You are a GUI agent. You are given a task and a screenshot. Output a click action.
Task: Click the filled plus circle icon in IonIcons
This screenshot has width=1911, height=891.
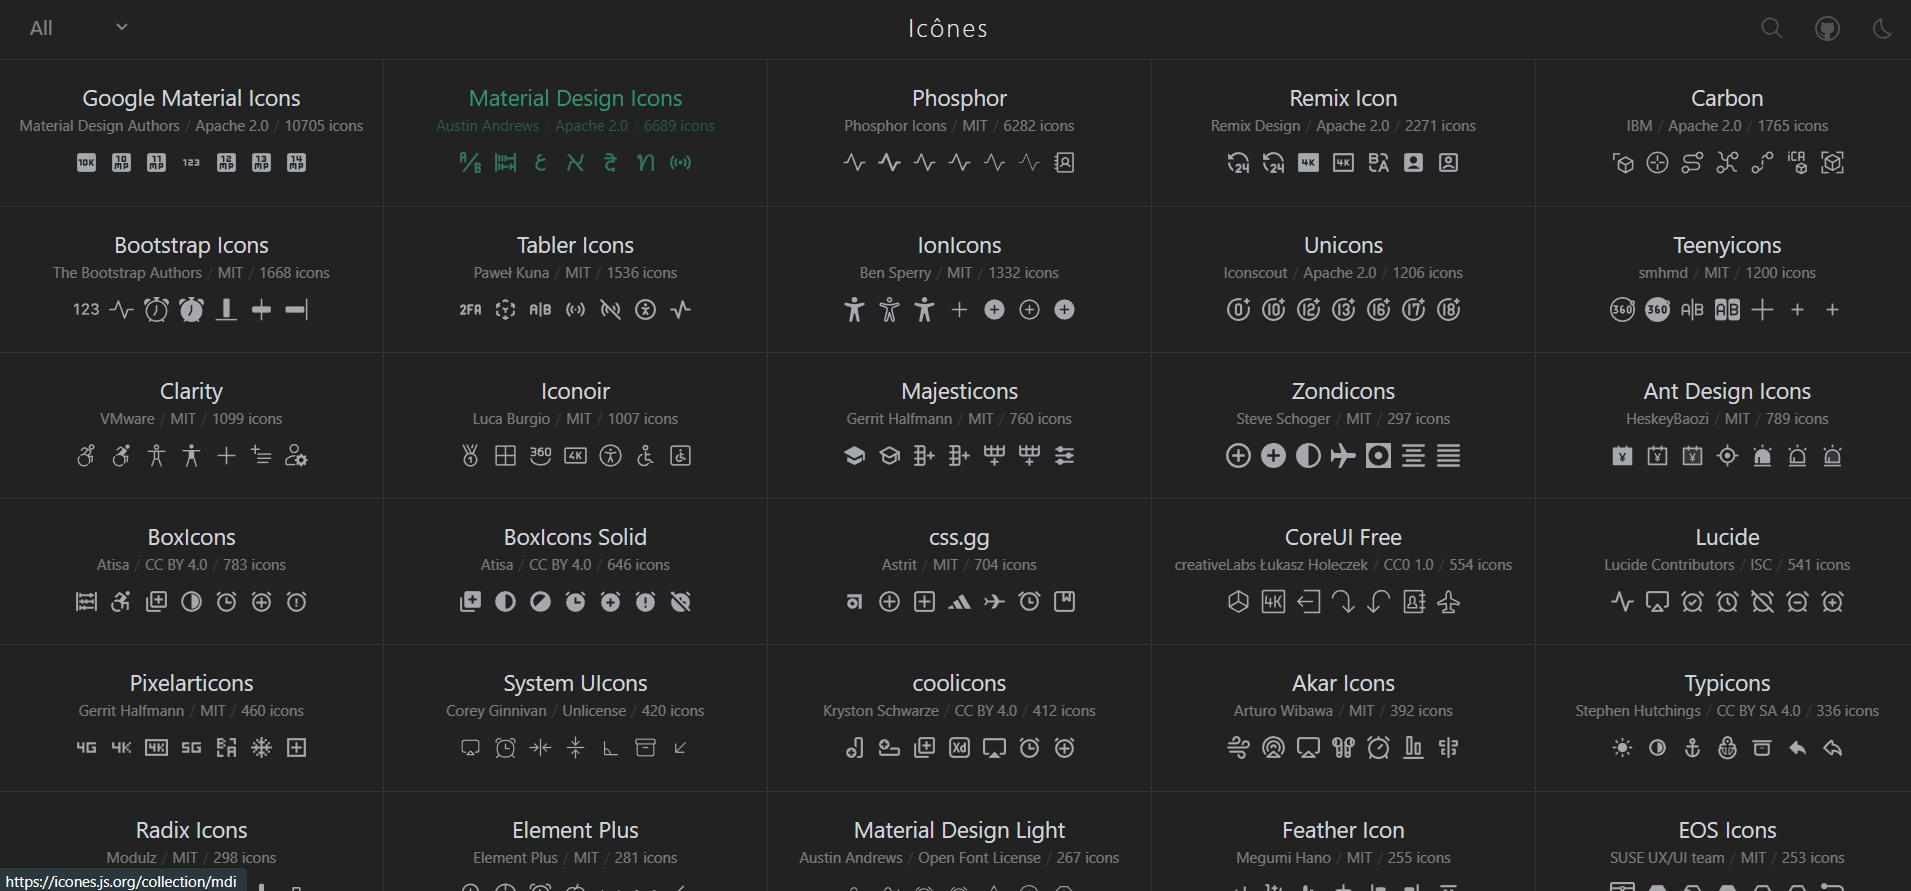pos(994,310)
